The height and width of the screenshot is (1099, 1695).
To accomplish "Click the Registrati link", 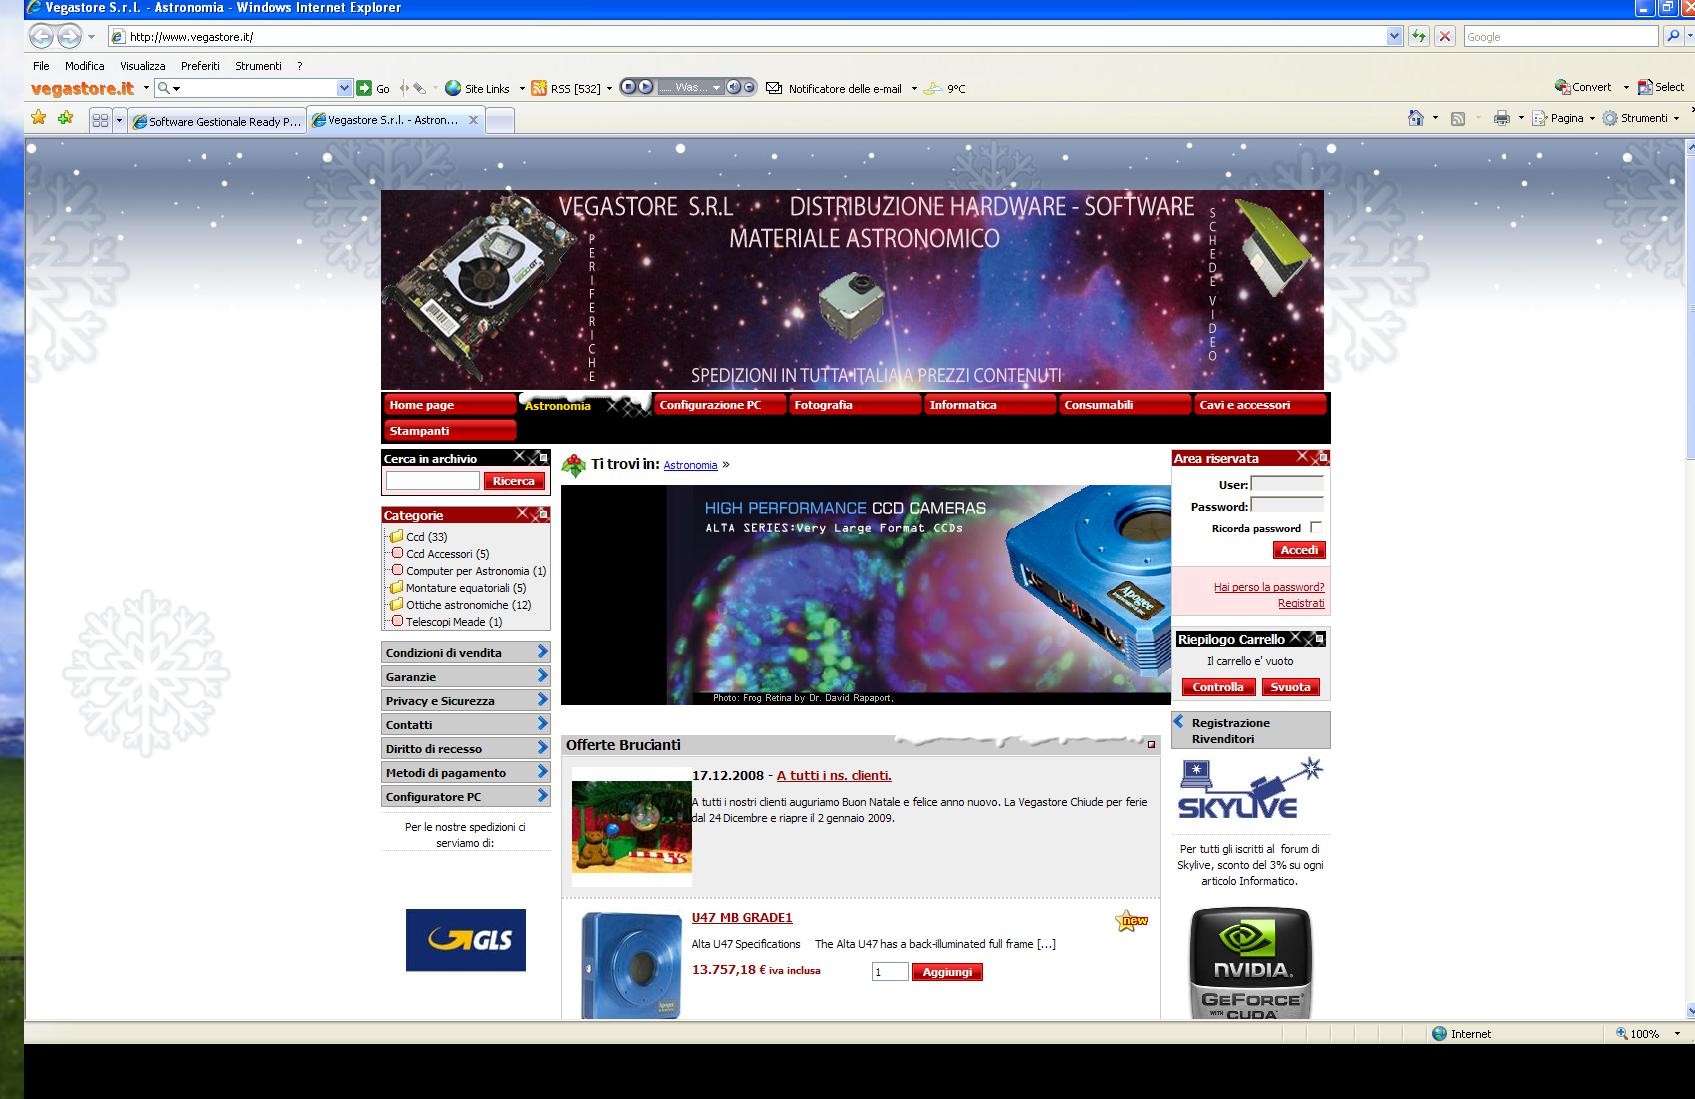I will click(1301, 603).
